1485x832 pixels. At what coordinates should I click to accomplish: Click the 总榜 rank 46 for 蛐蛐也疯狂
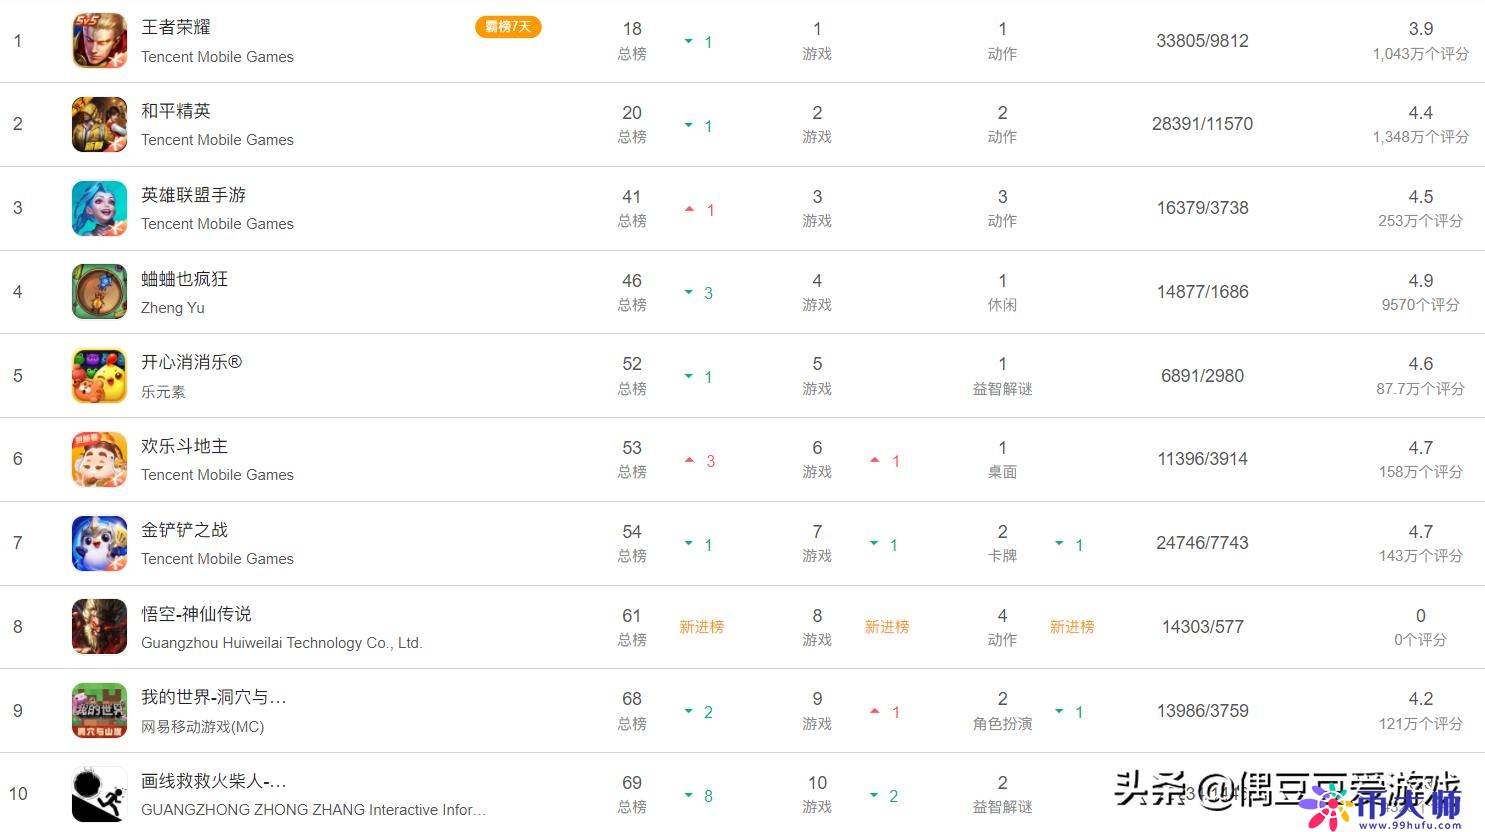tap(632, 292)
